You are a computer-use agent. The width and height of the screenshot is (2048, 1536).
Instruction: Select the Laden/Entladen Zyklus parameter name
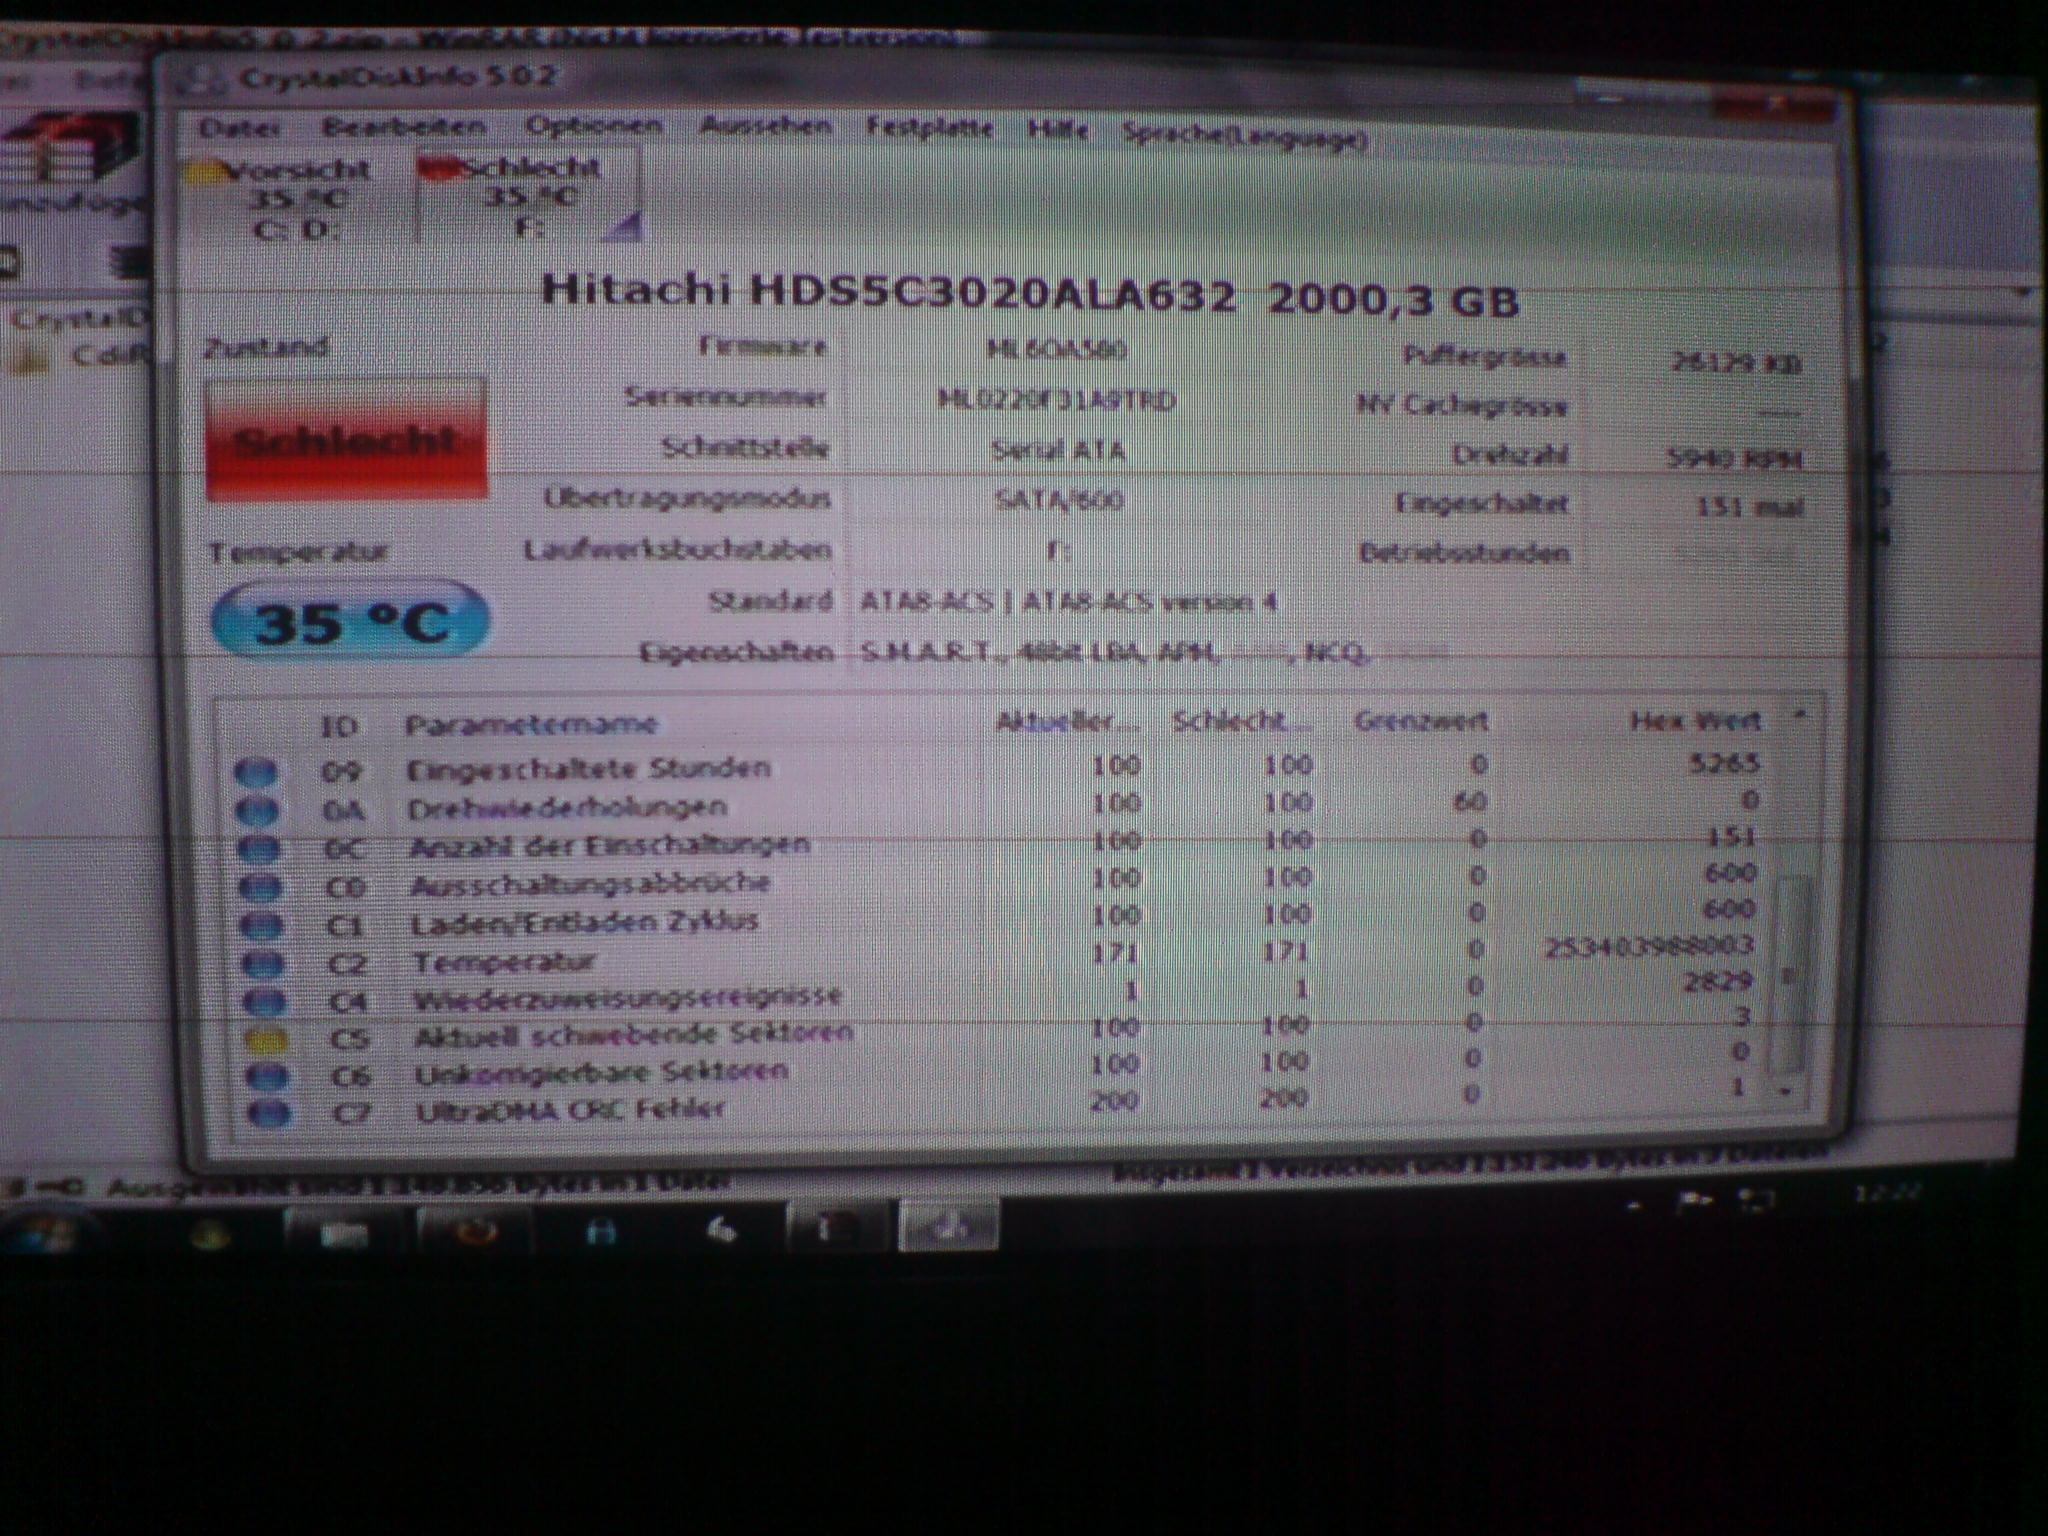pyautogui.click(x=585, y=921)
